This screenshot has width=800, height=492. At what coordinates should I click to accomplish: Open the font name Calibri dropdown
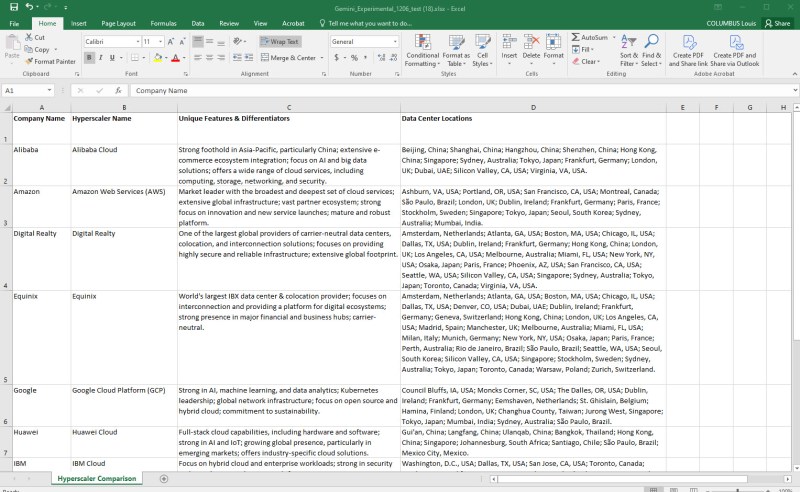point(138,41)
